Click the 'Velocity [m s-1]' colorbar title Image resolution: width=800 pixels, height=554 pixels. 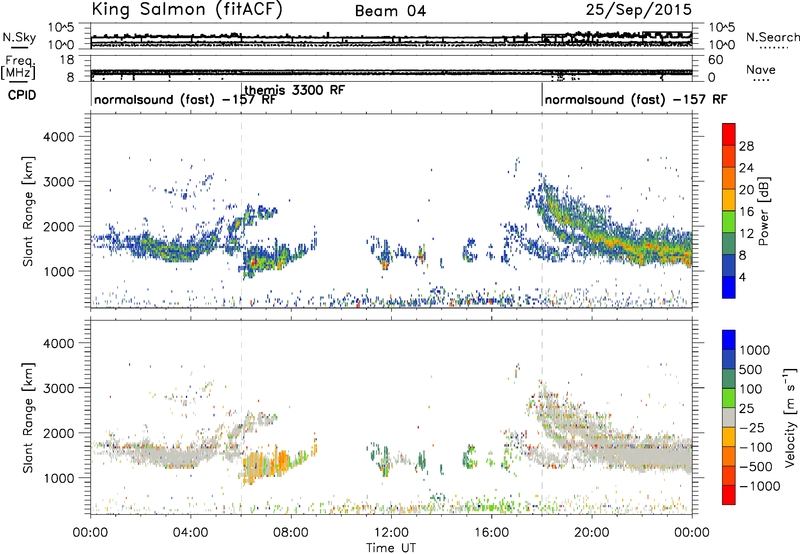[790, 417]
